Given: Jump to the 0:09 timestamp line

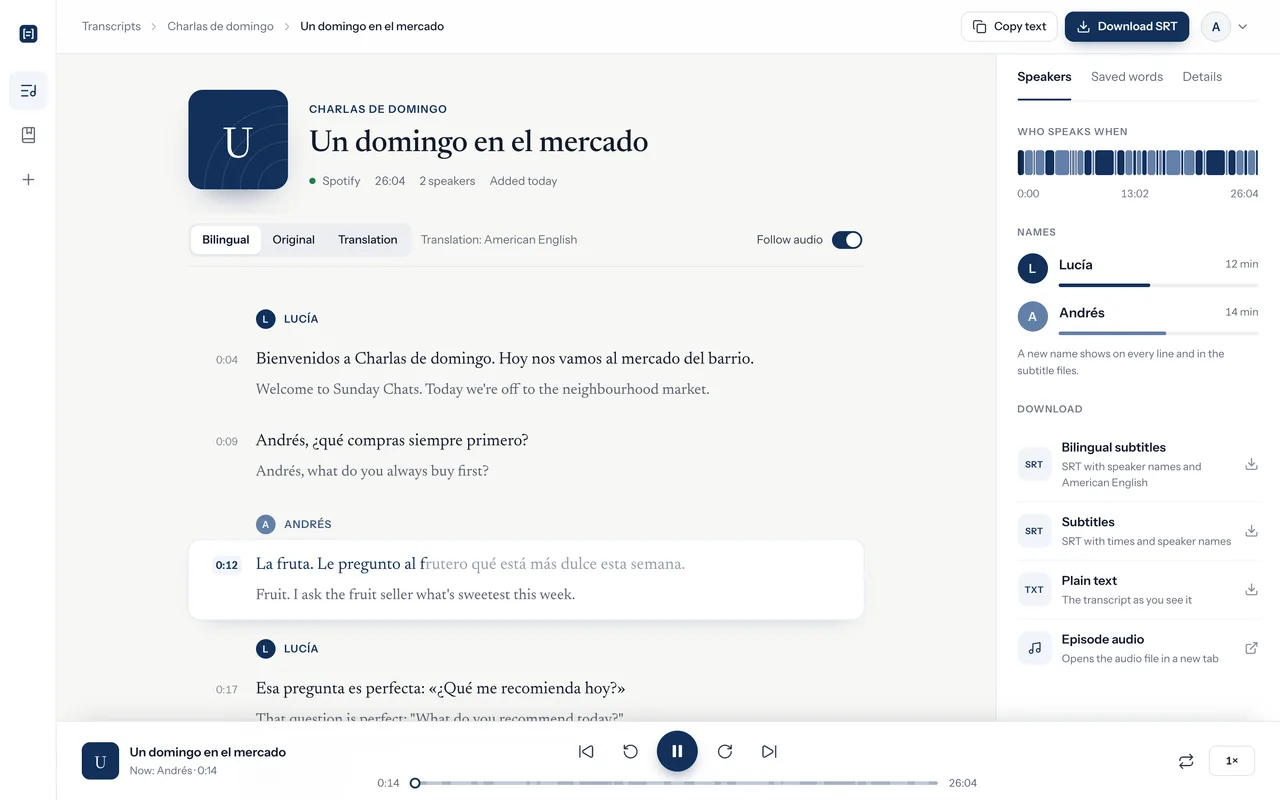Looking at the screenshot, I should tap(227, 442).
